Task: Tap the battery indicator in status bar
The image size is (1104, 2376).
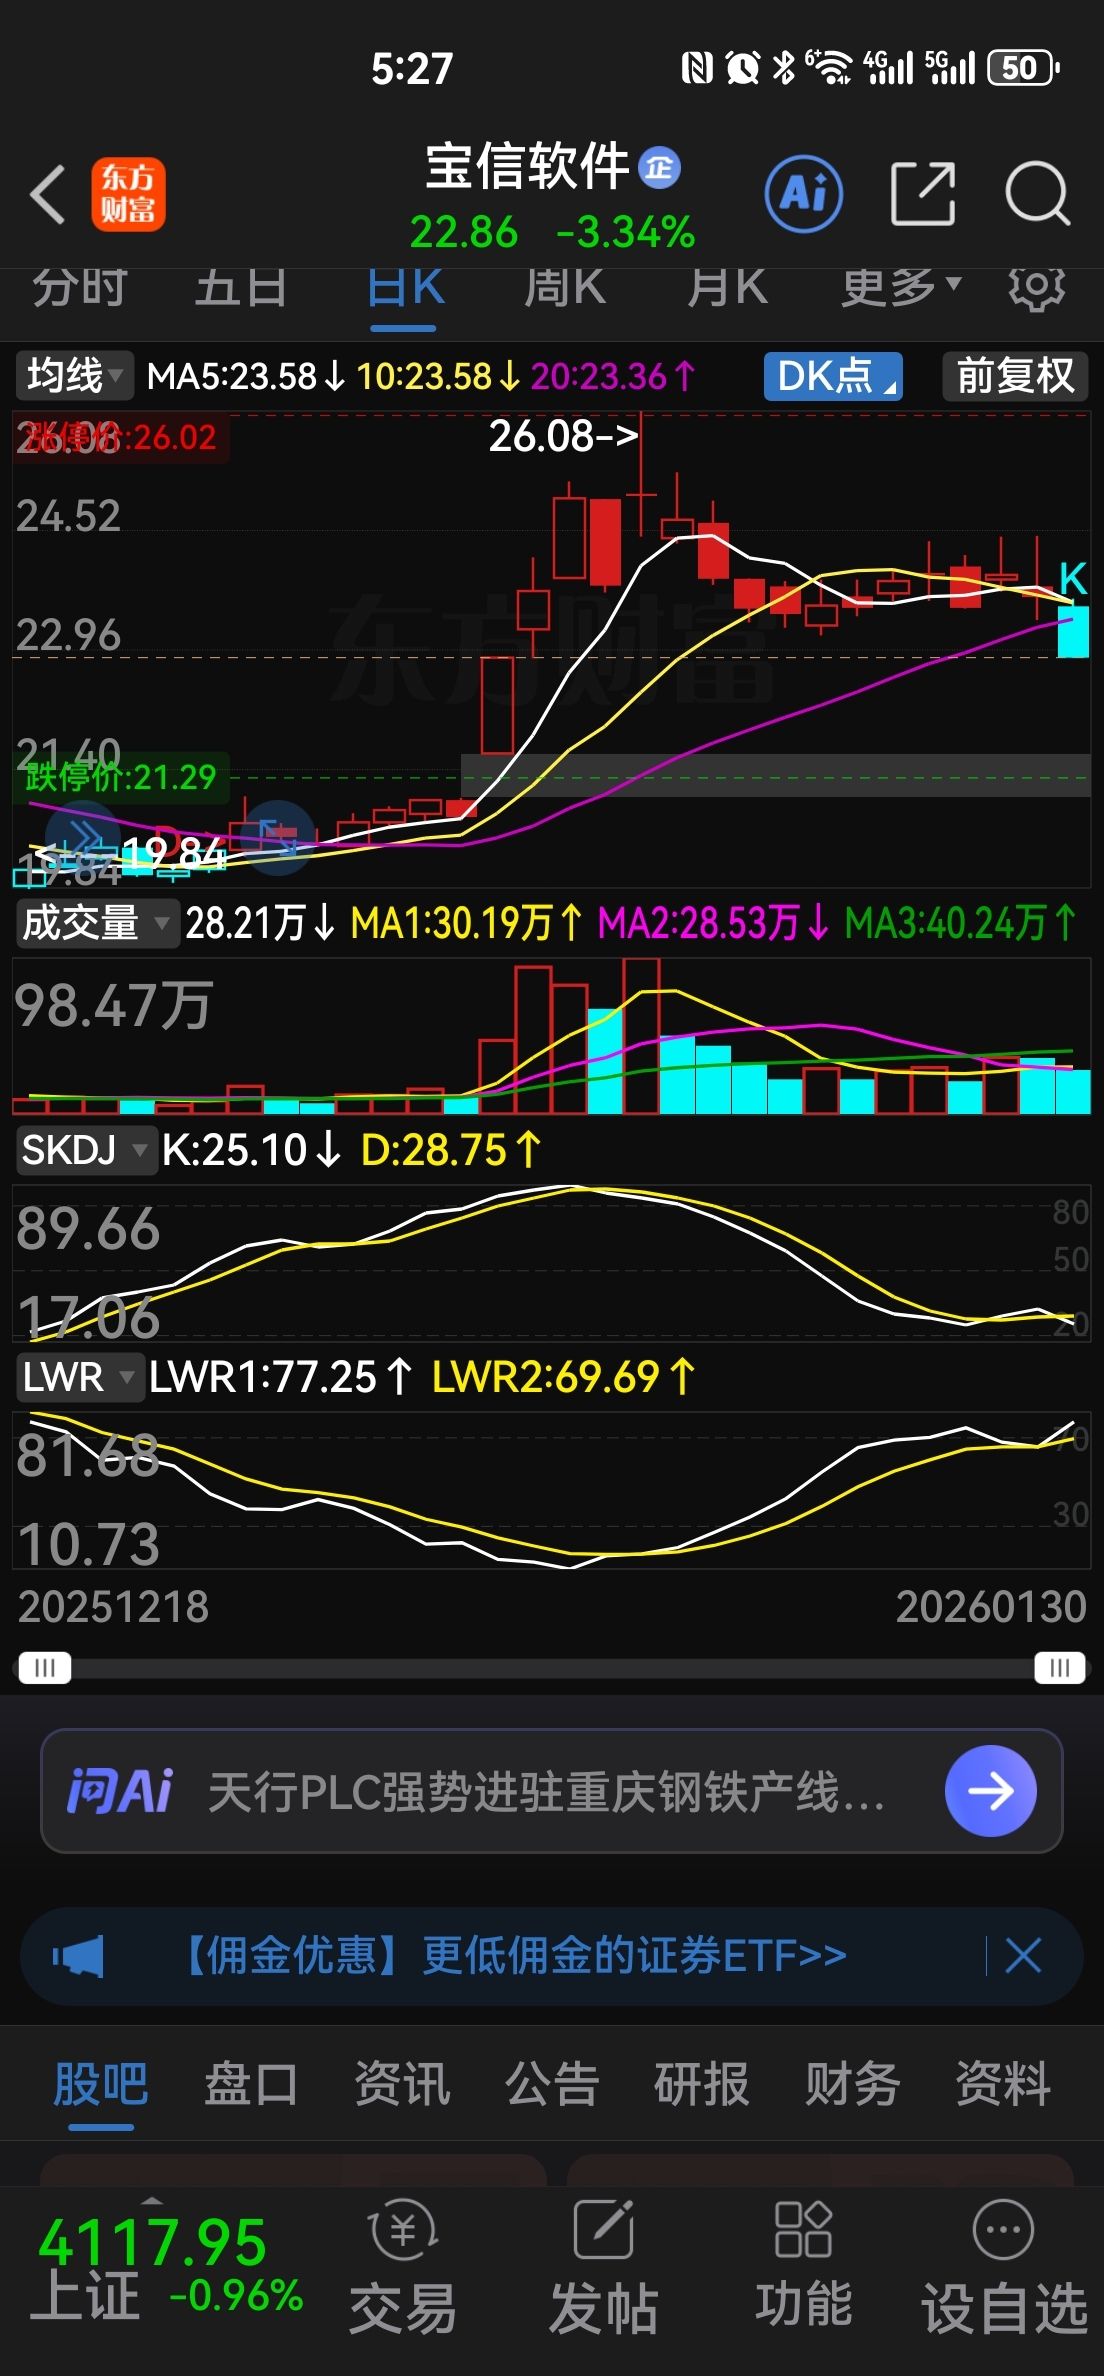Action: 1023,68
